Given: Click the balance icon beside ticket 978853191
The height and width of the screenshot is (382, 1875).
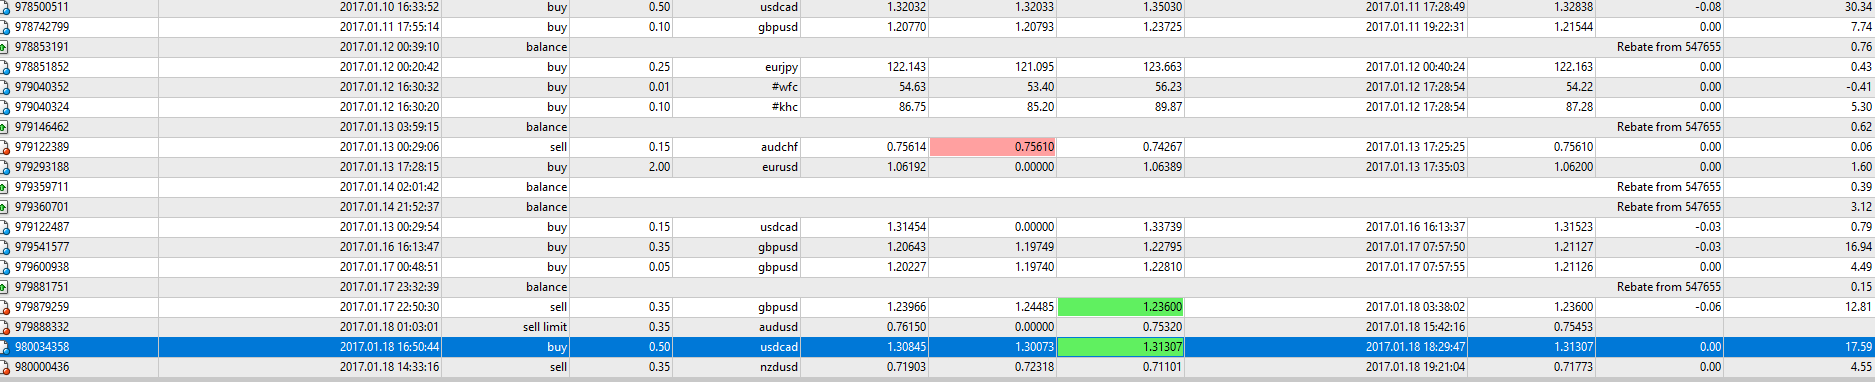Looking at the screenshot, I should coord(4,47).
